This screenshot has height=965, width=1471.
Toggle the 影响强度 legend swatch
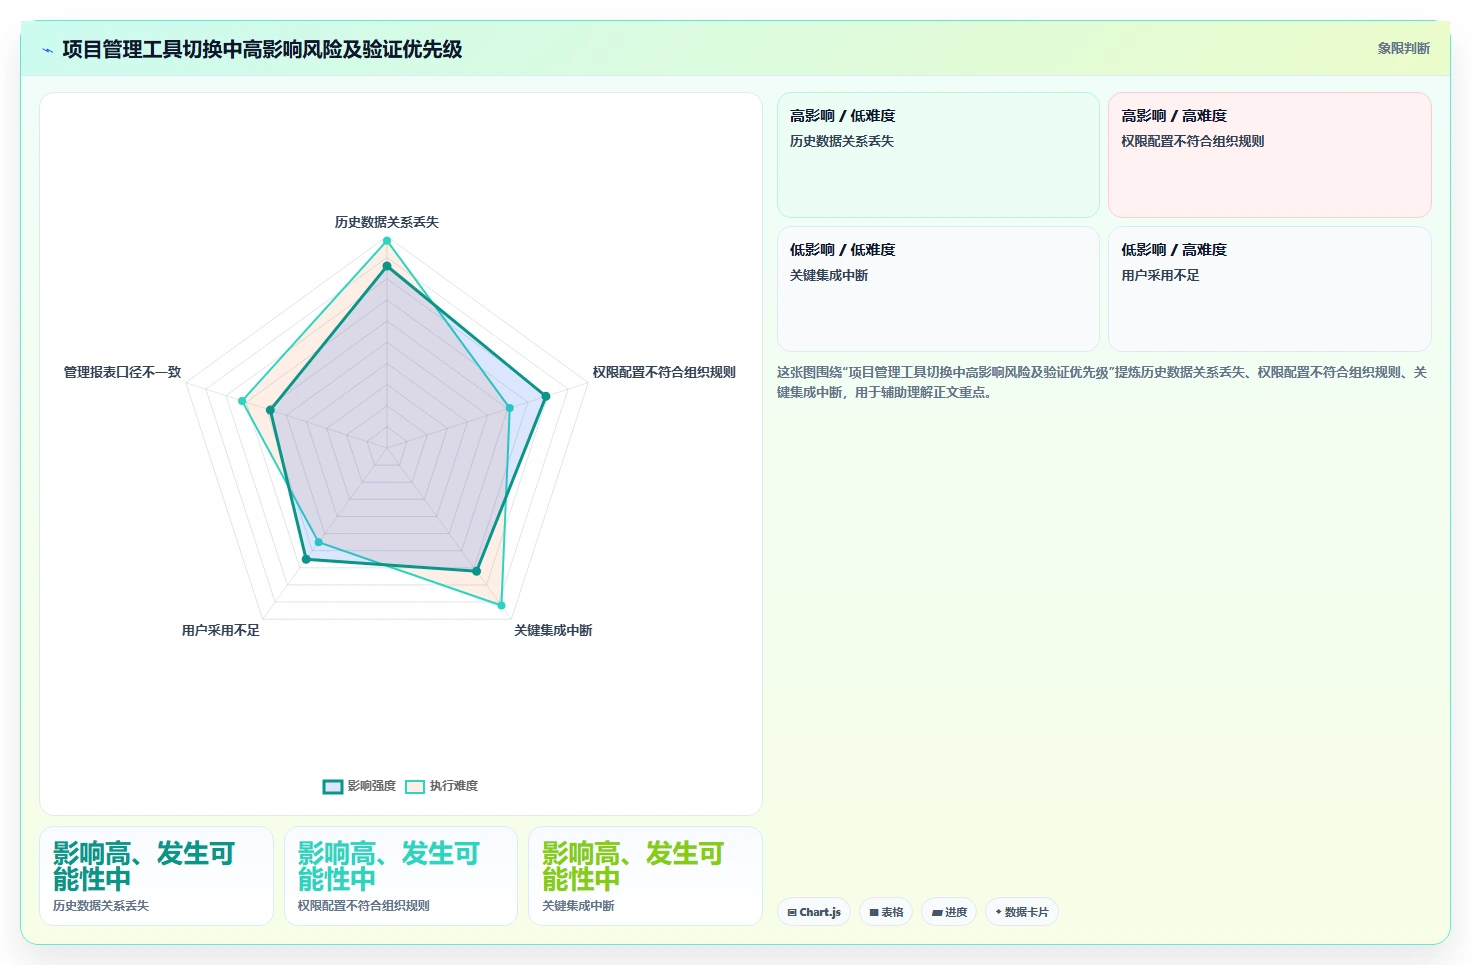click(333, 786)
